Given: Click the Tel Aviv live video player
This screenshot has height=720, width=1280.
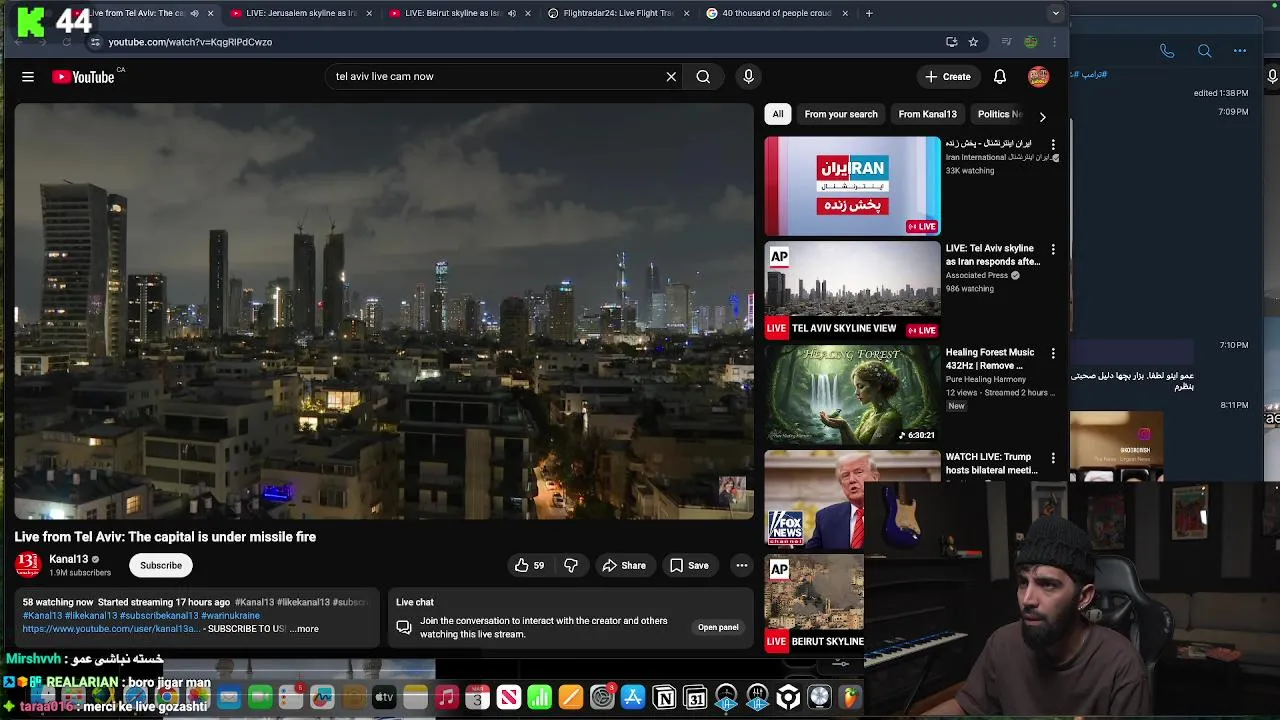Looking at the screenshot, I should (x=384, y=311).
